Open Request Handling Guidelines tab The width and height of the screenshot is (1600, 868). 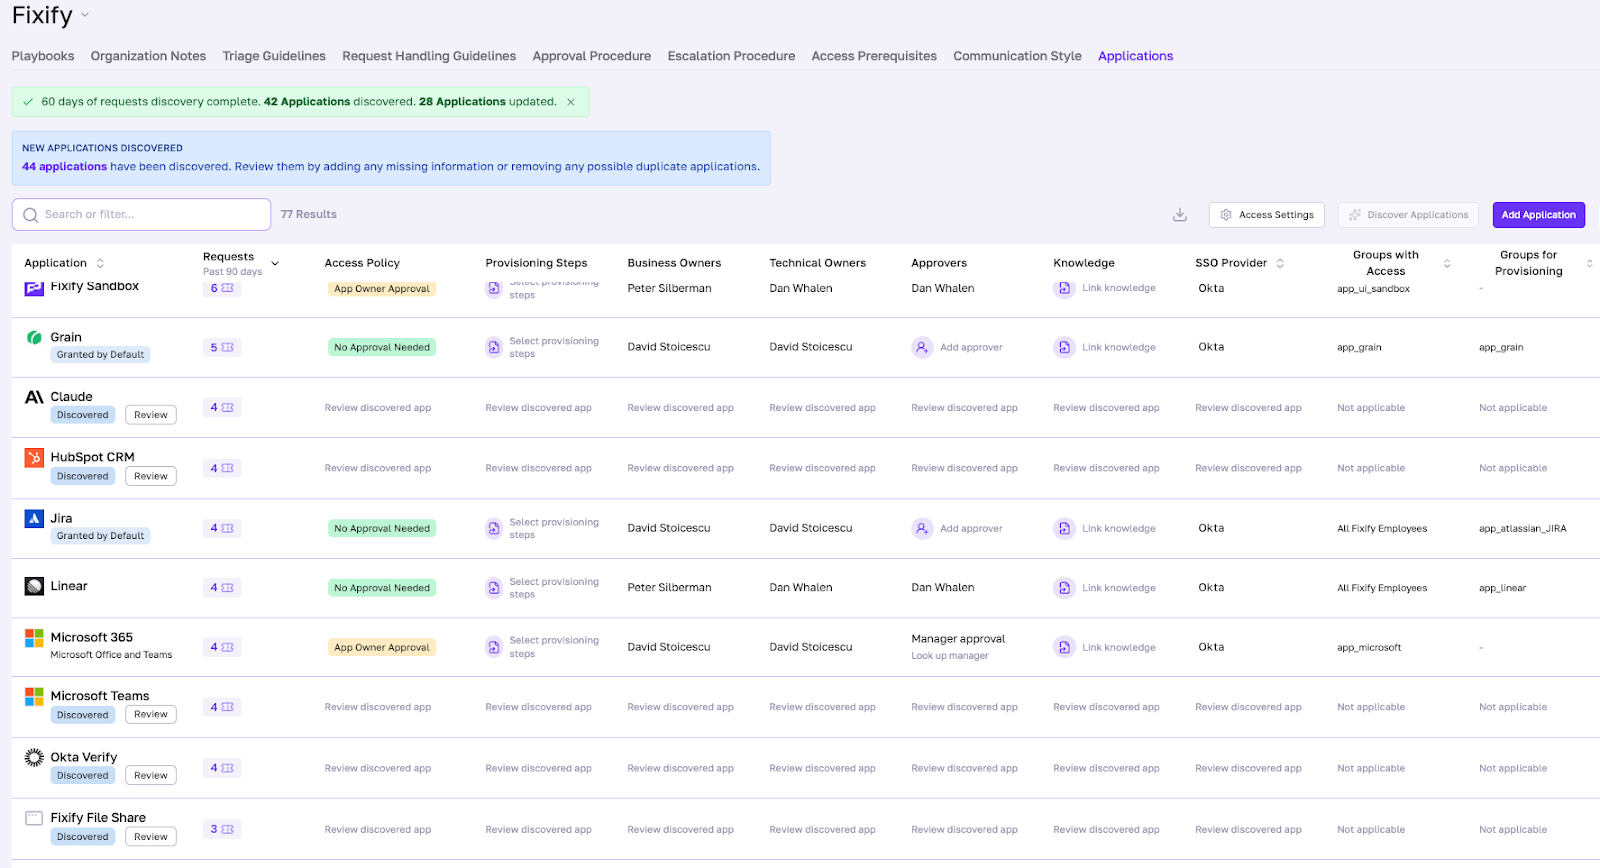[429, 56]
